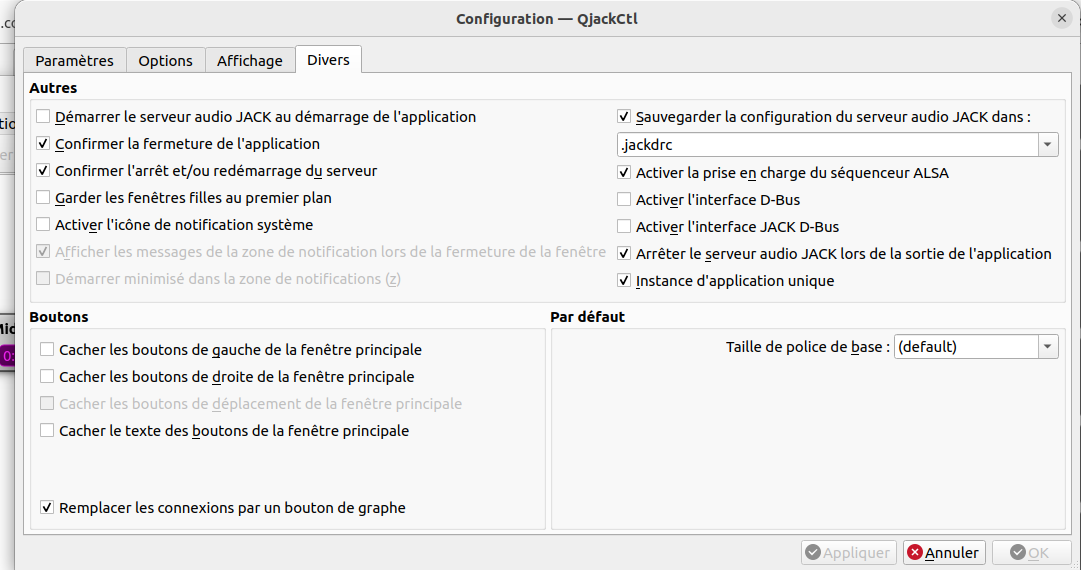Click the red Annuler cancel button

[944, 553]
